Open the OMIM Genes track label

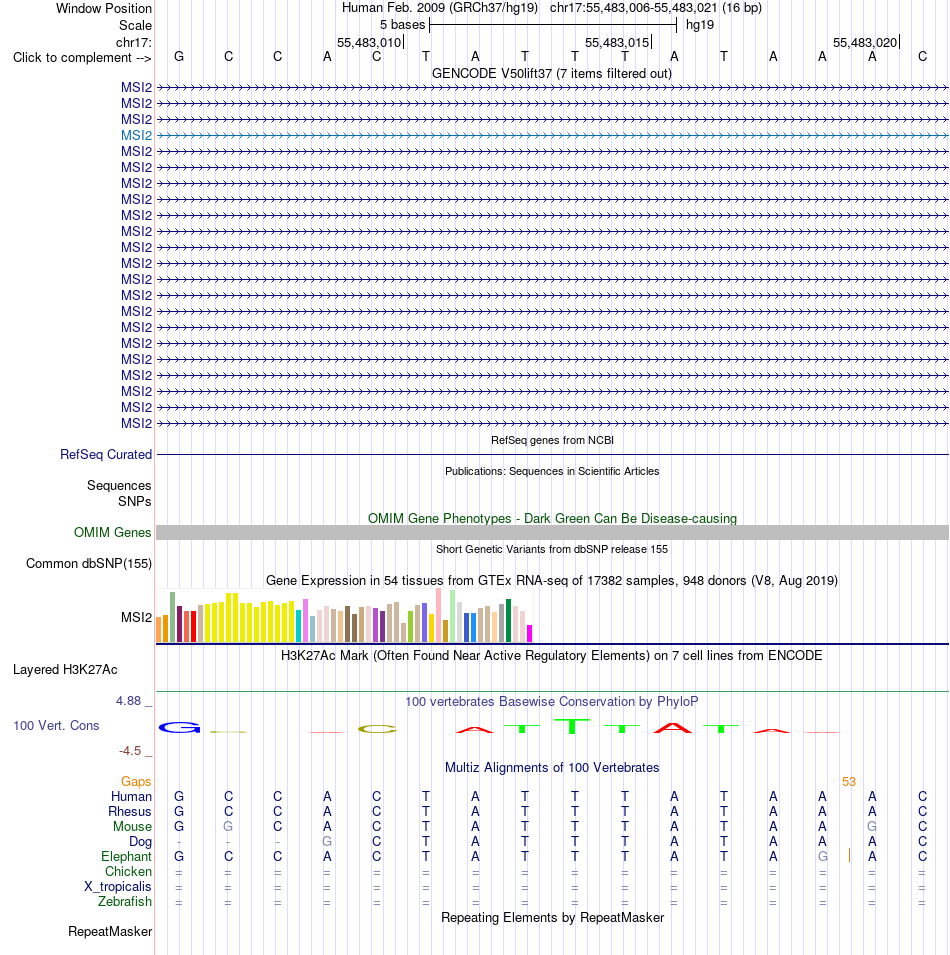click(113, 532)
